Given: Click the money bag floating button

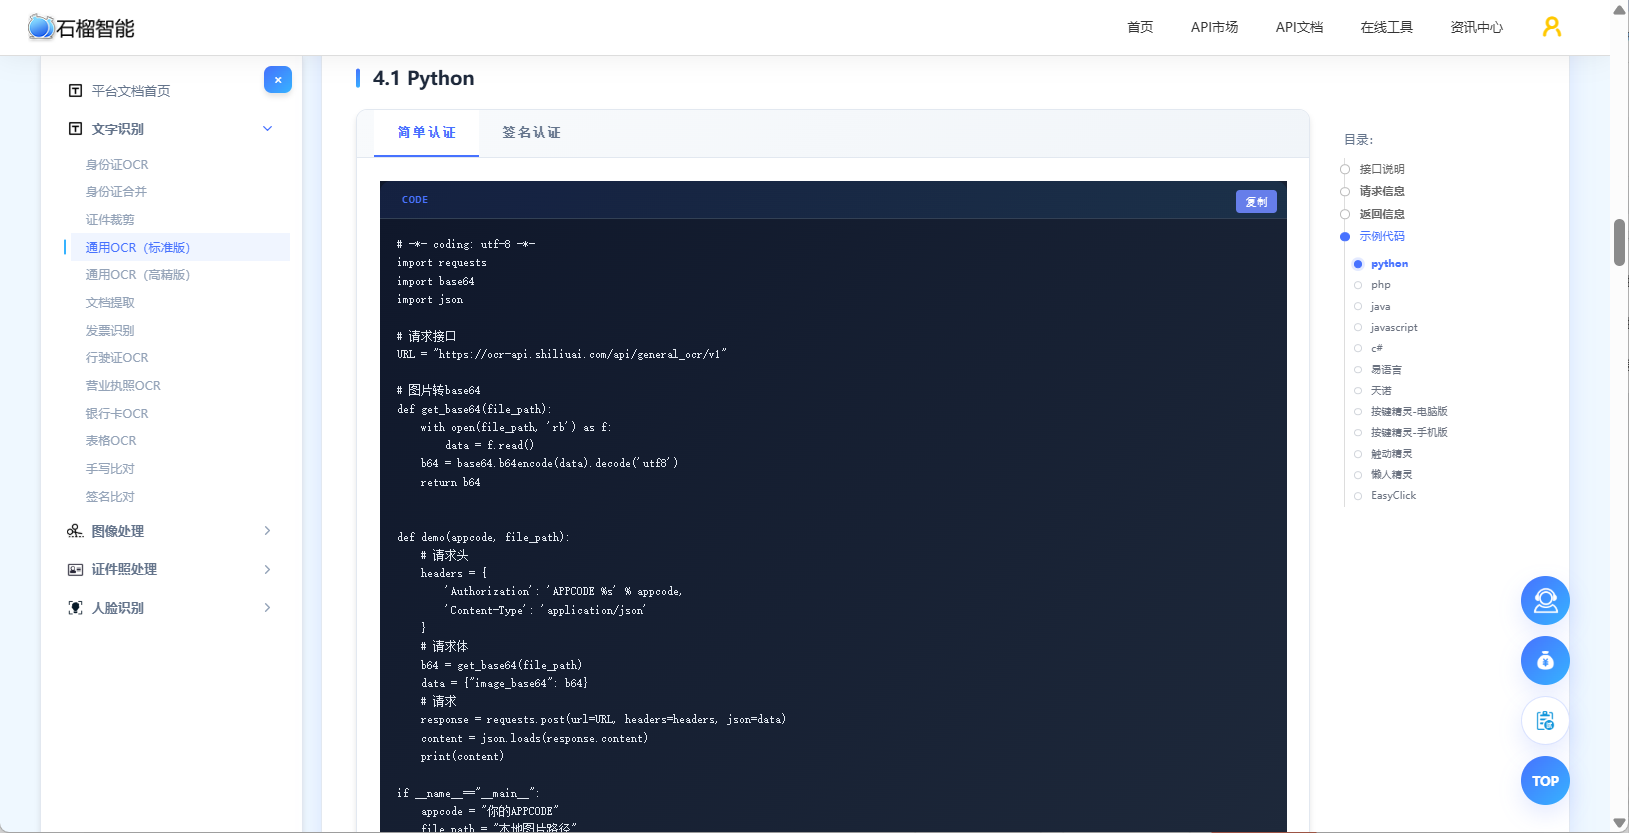Looking at the screenshot, I should [1545, 661].
